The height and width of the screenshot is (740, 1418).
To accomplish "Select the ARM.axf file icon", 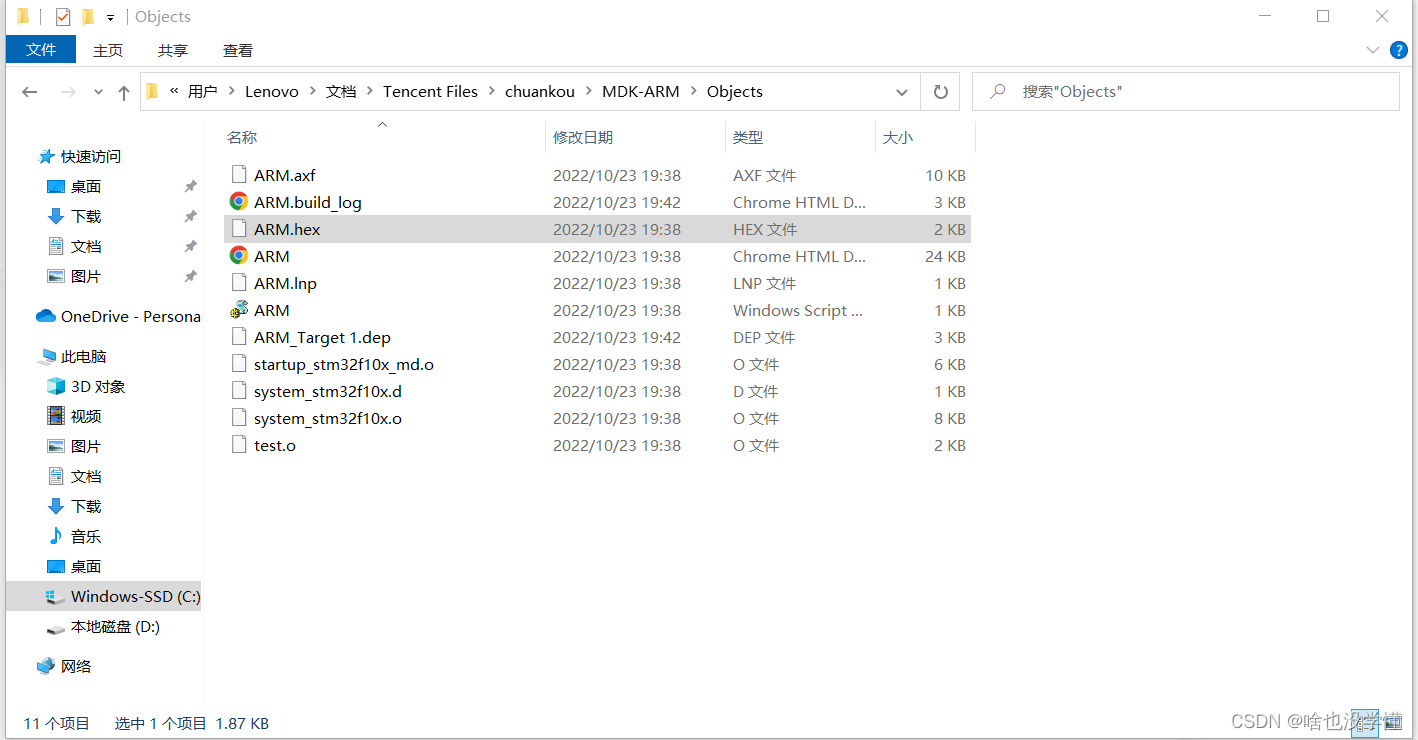I will coord(239,175).
